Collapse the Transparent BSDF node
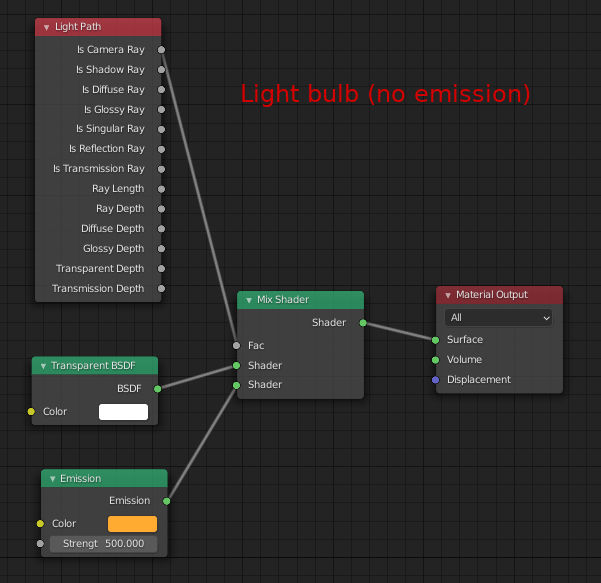The width and height of the screenshot is (601, 583). tap(43, 366)
